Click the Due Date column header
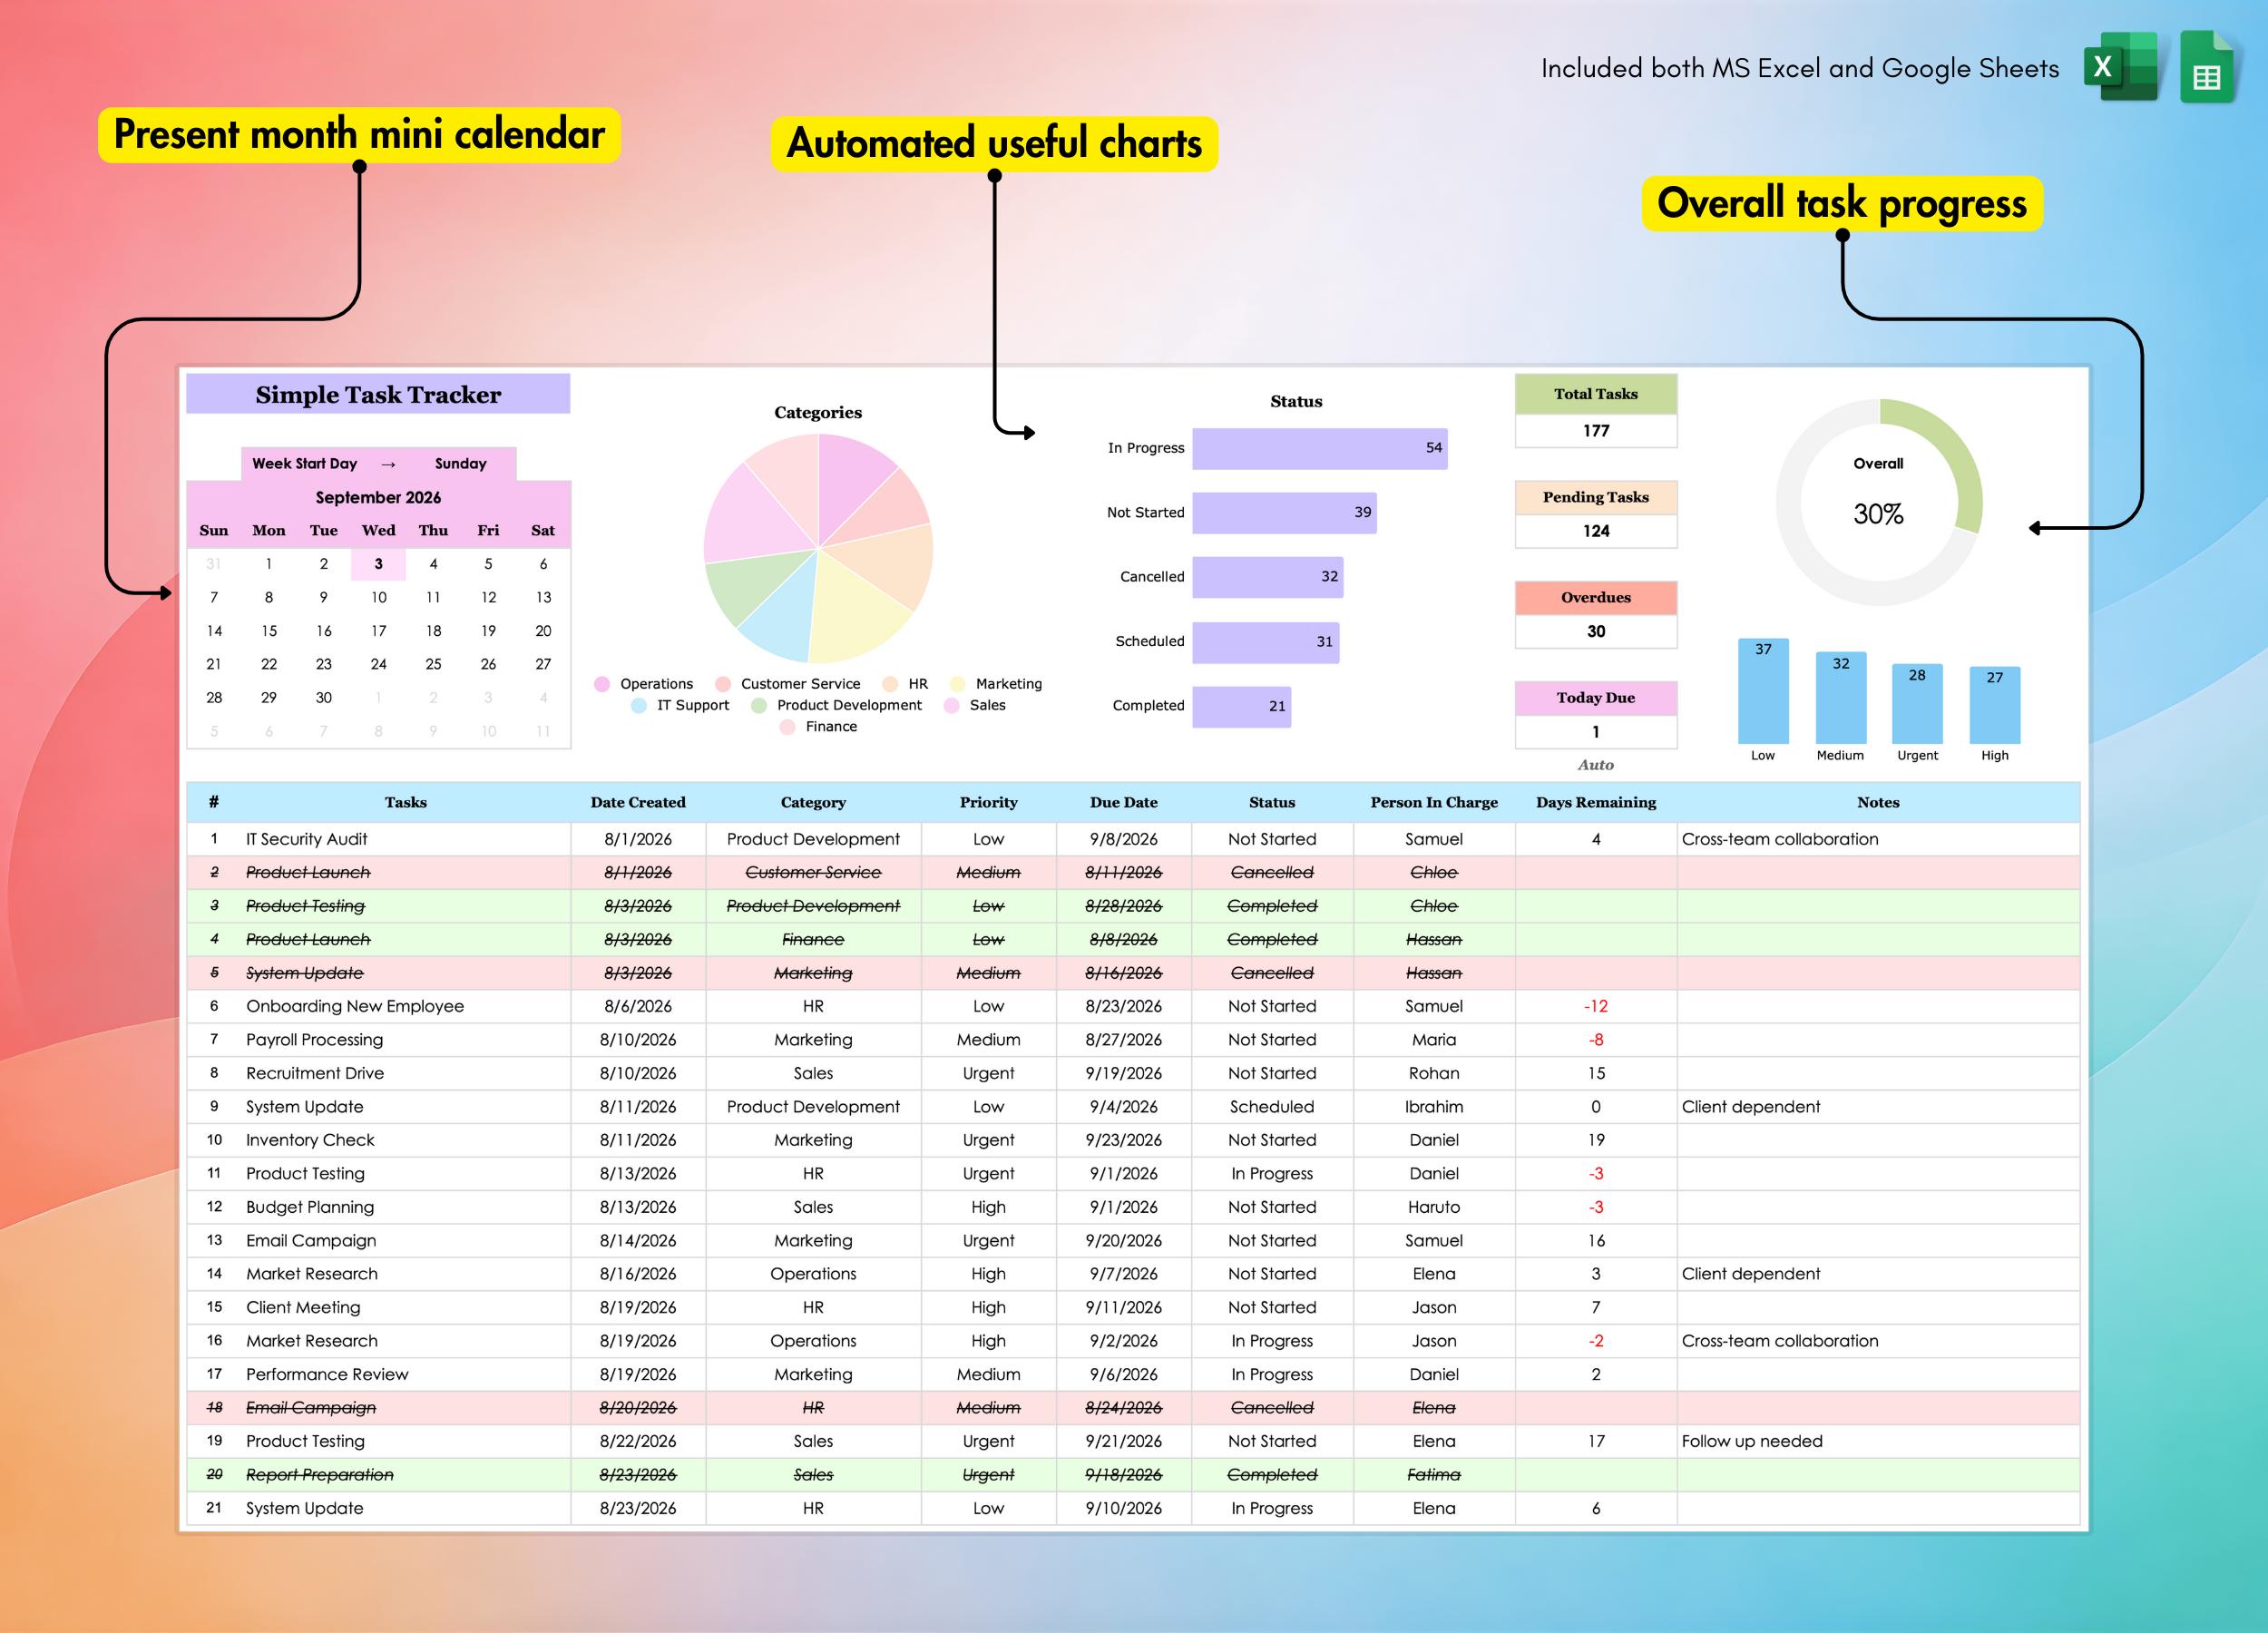This screenshot has width=2268, height=1633. pyautogui.click(x=1124, y=802)
